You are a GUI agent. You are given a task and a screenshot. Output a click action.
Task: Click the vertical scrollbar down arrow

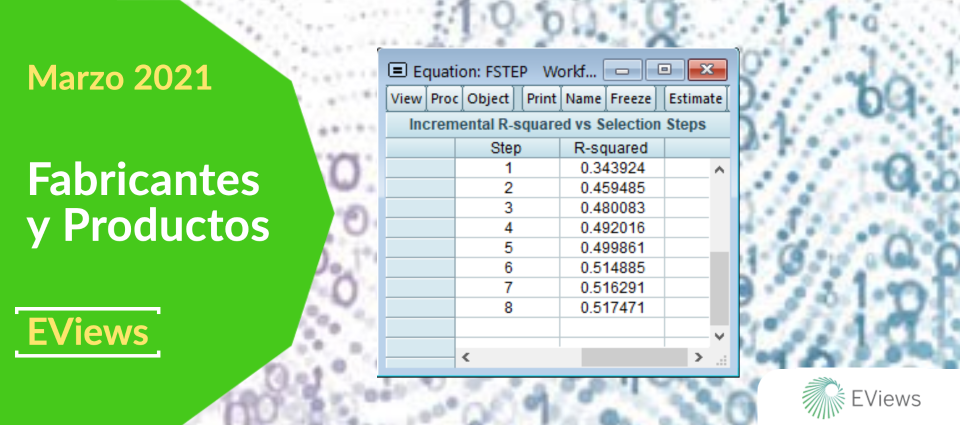719,336
